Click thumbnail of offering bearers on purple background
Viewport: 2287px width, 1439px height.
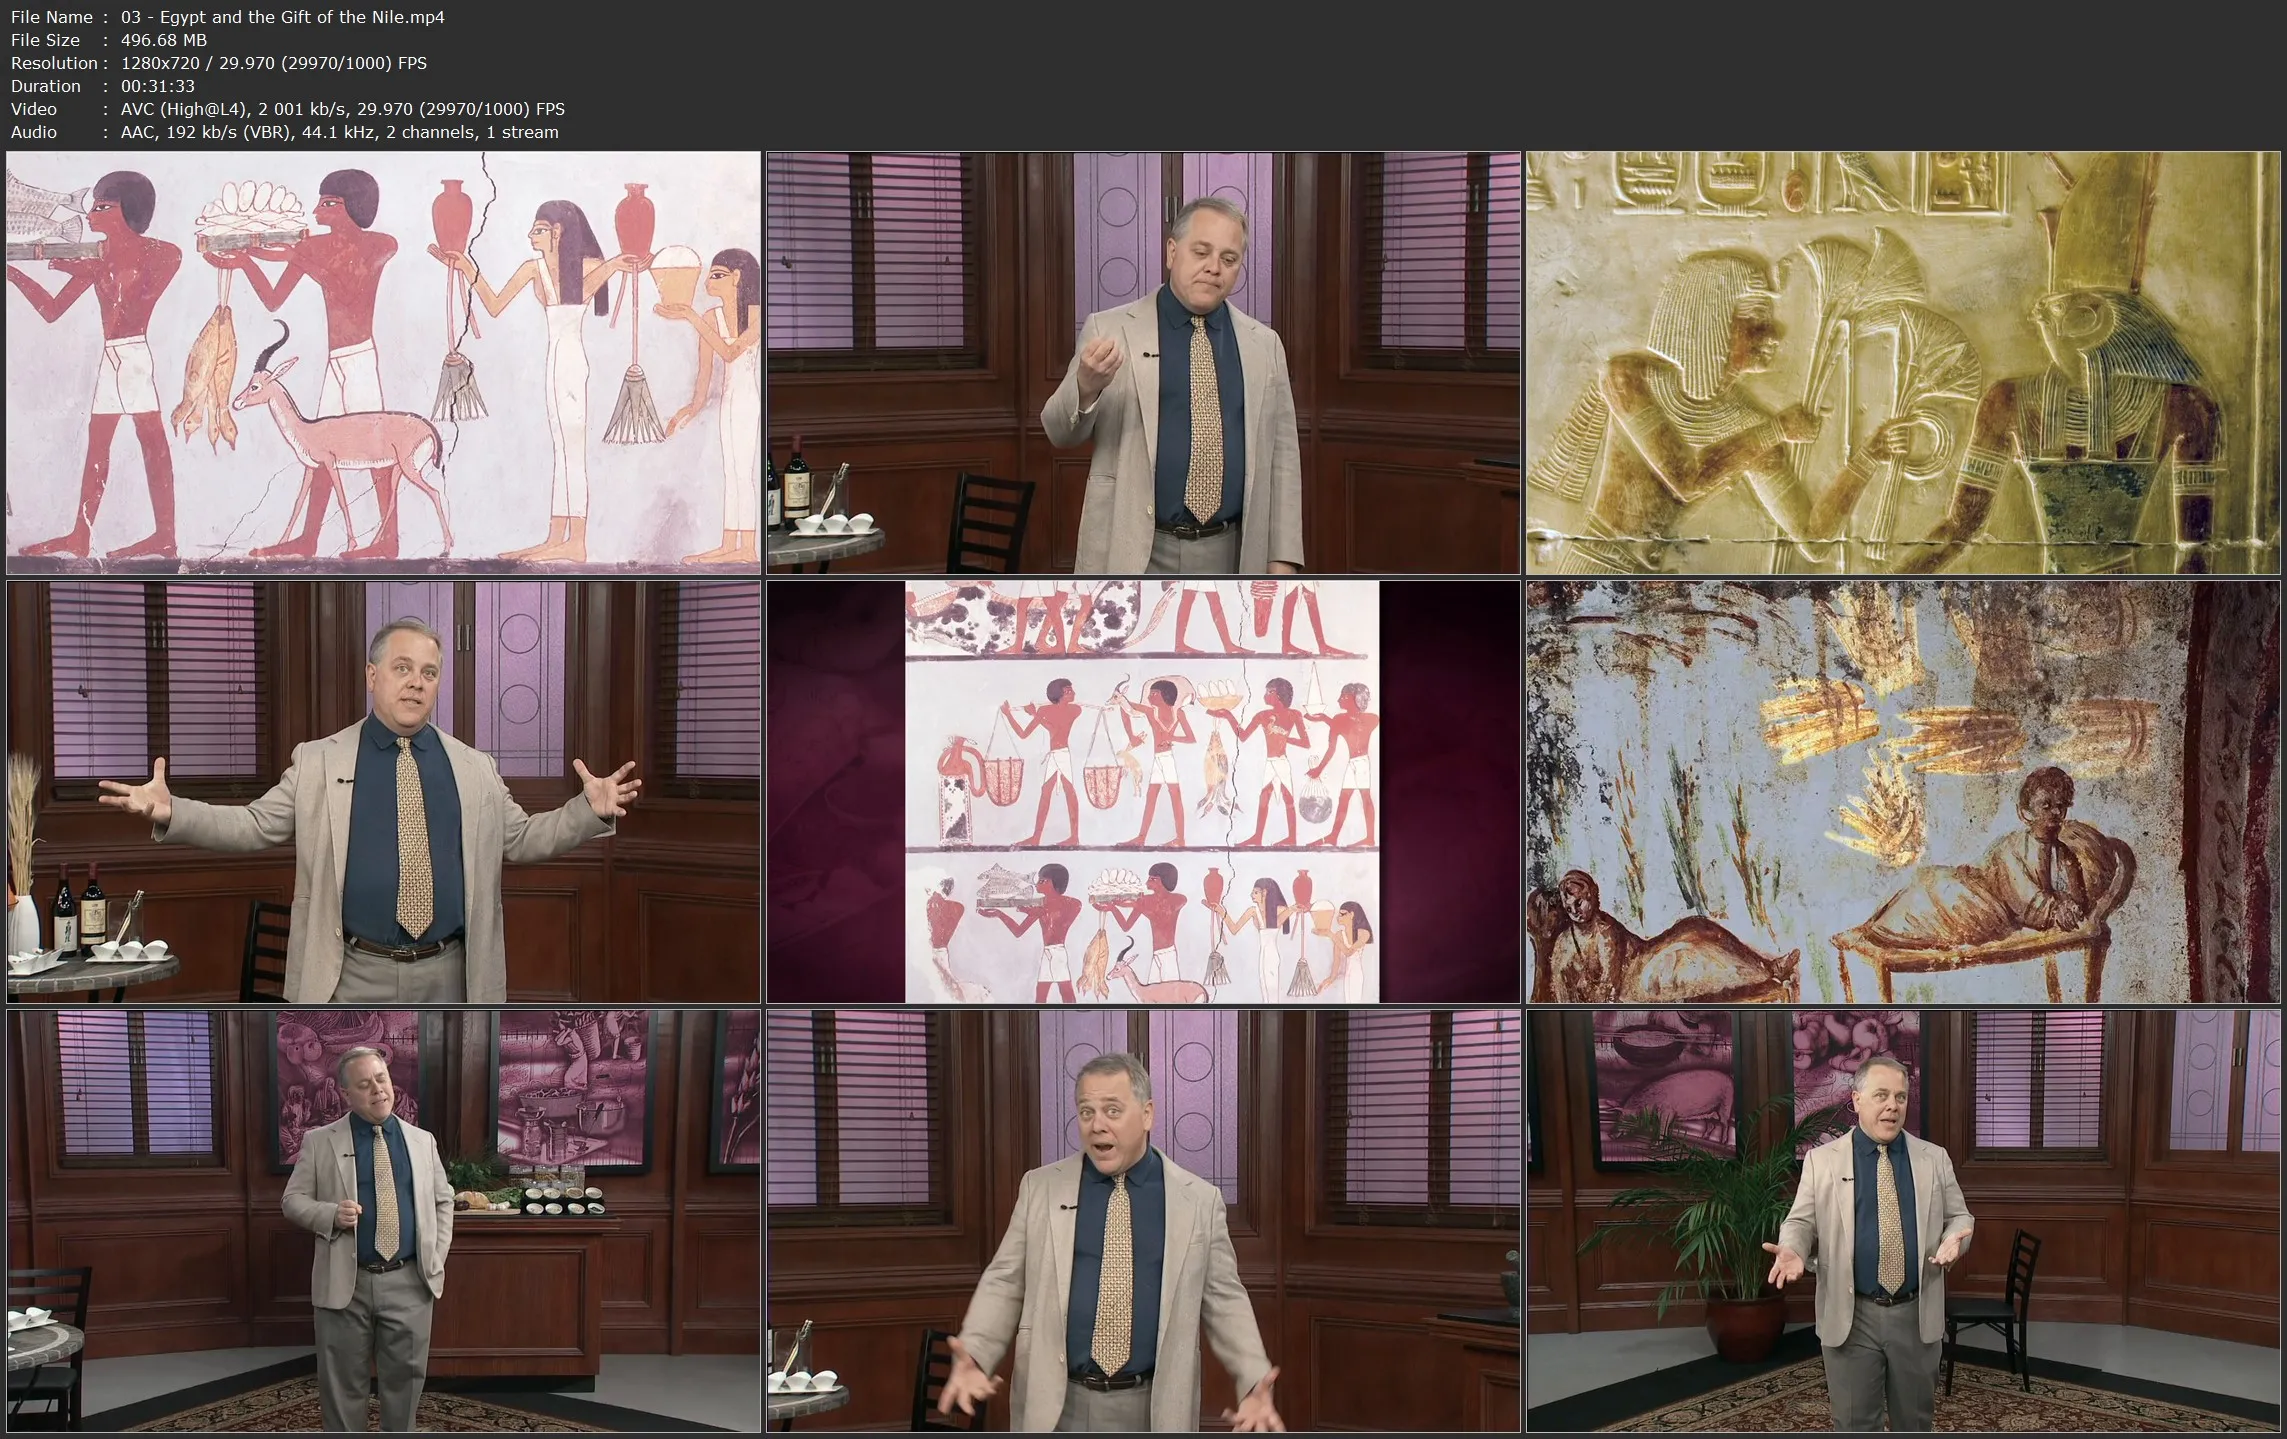1143,792
